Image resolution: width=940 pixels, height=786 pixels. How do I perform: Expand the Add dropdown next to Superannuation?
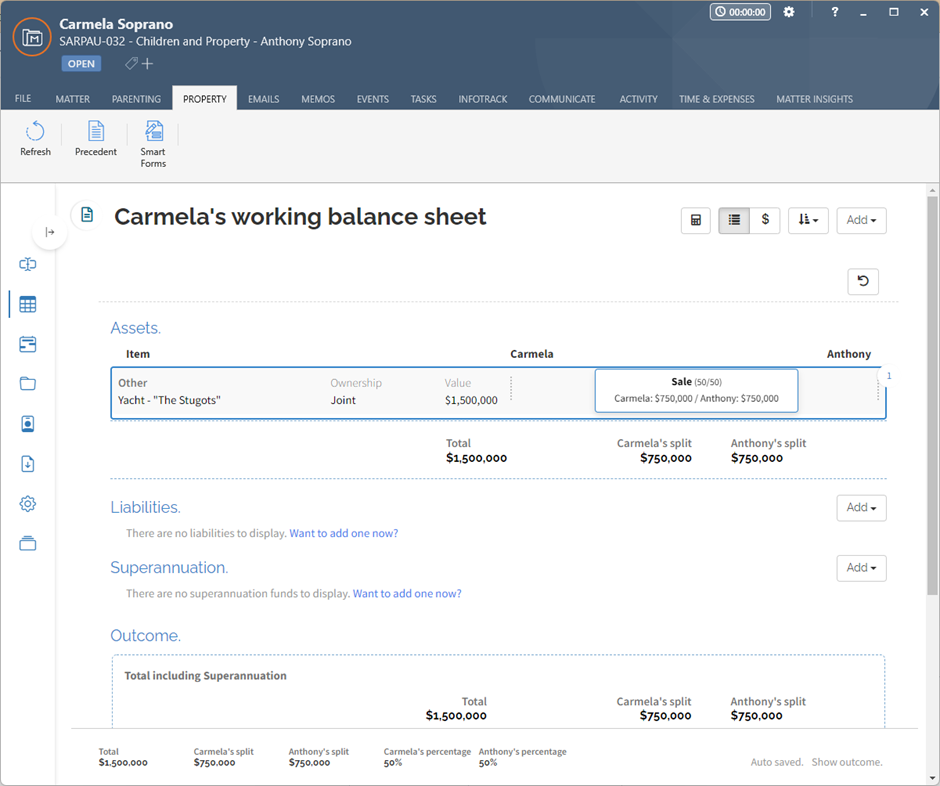click(861, 568)
